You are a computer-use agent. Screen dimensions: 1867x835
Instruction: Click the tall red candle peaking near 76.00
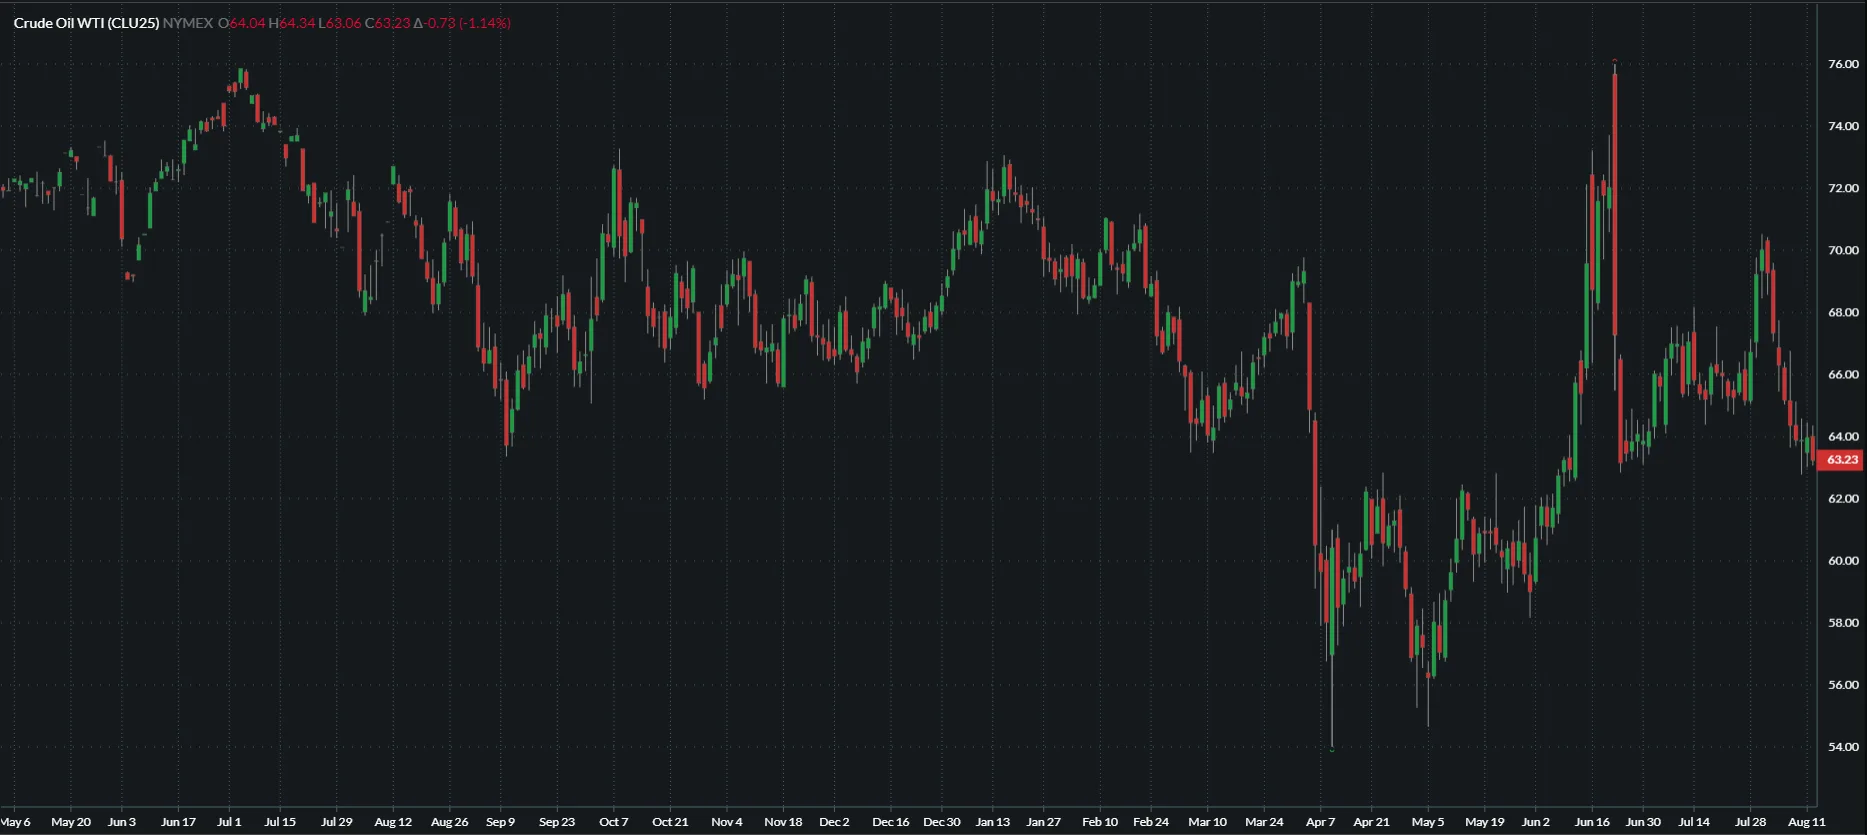point(1615,200)
